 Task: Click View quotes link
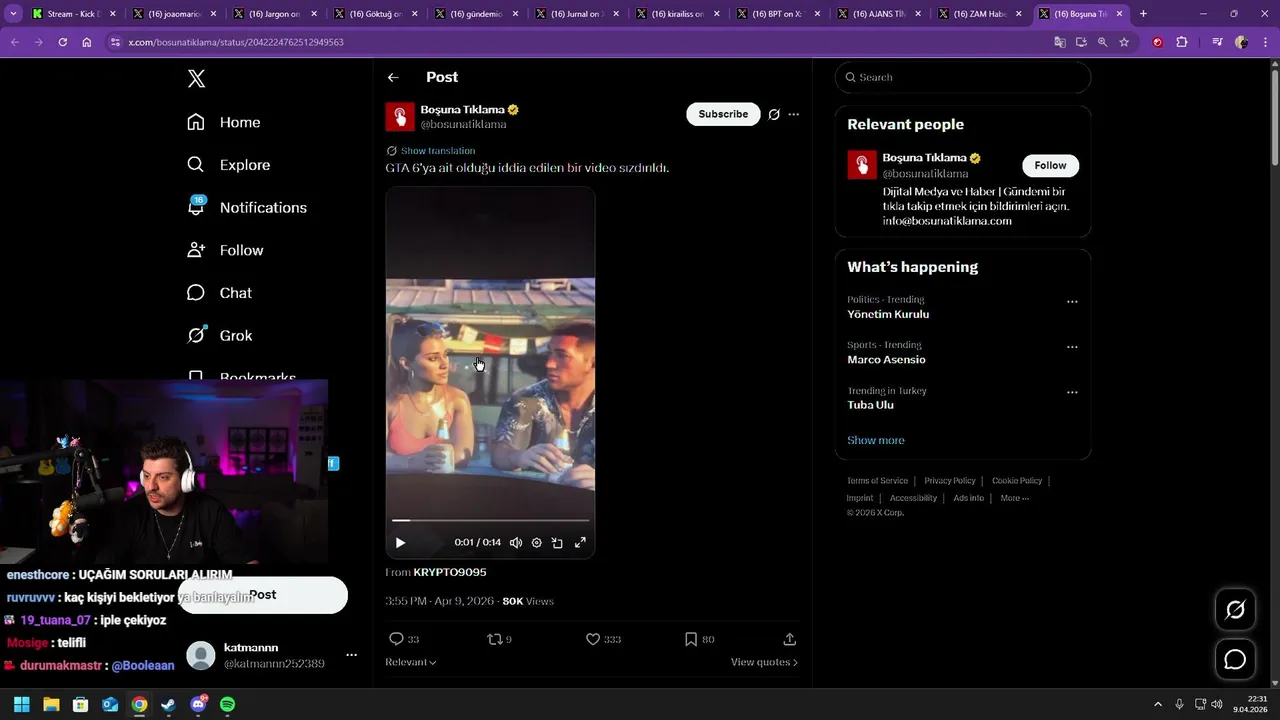click(764, 662)
